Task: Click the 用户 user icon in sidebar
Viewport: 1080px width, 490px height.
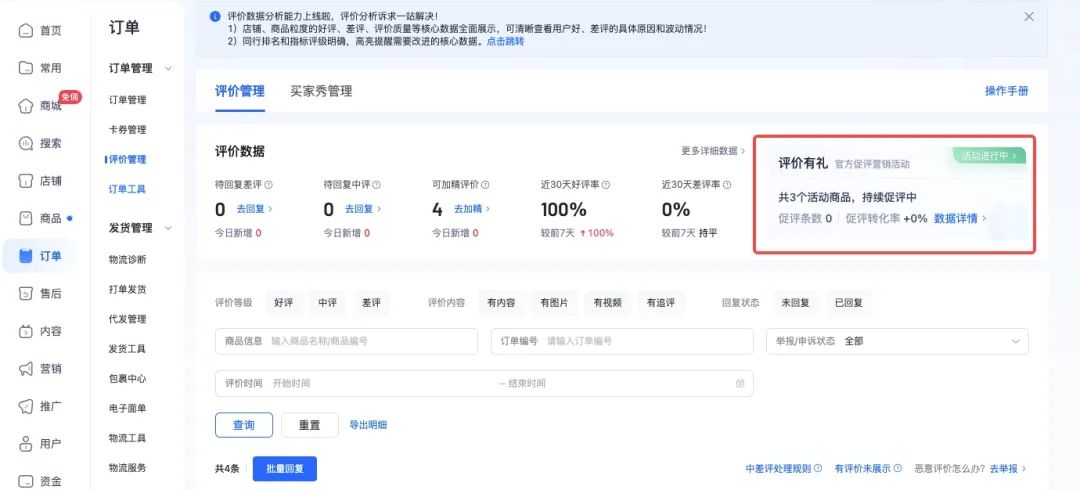Action: (x=26, y=444)
